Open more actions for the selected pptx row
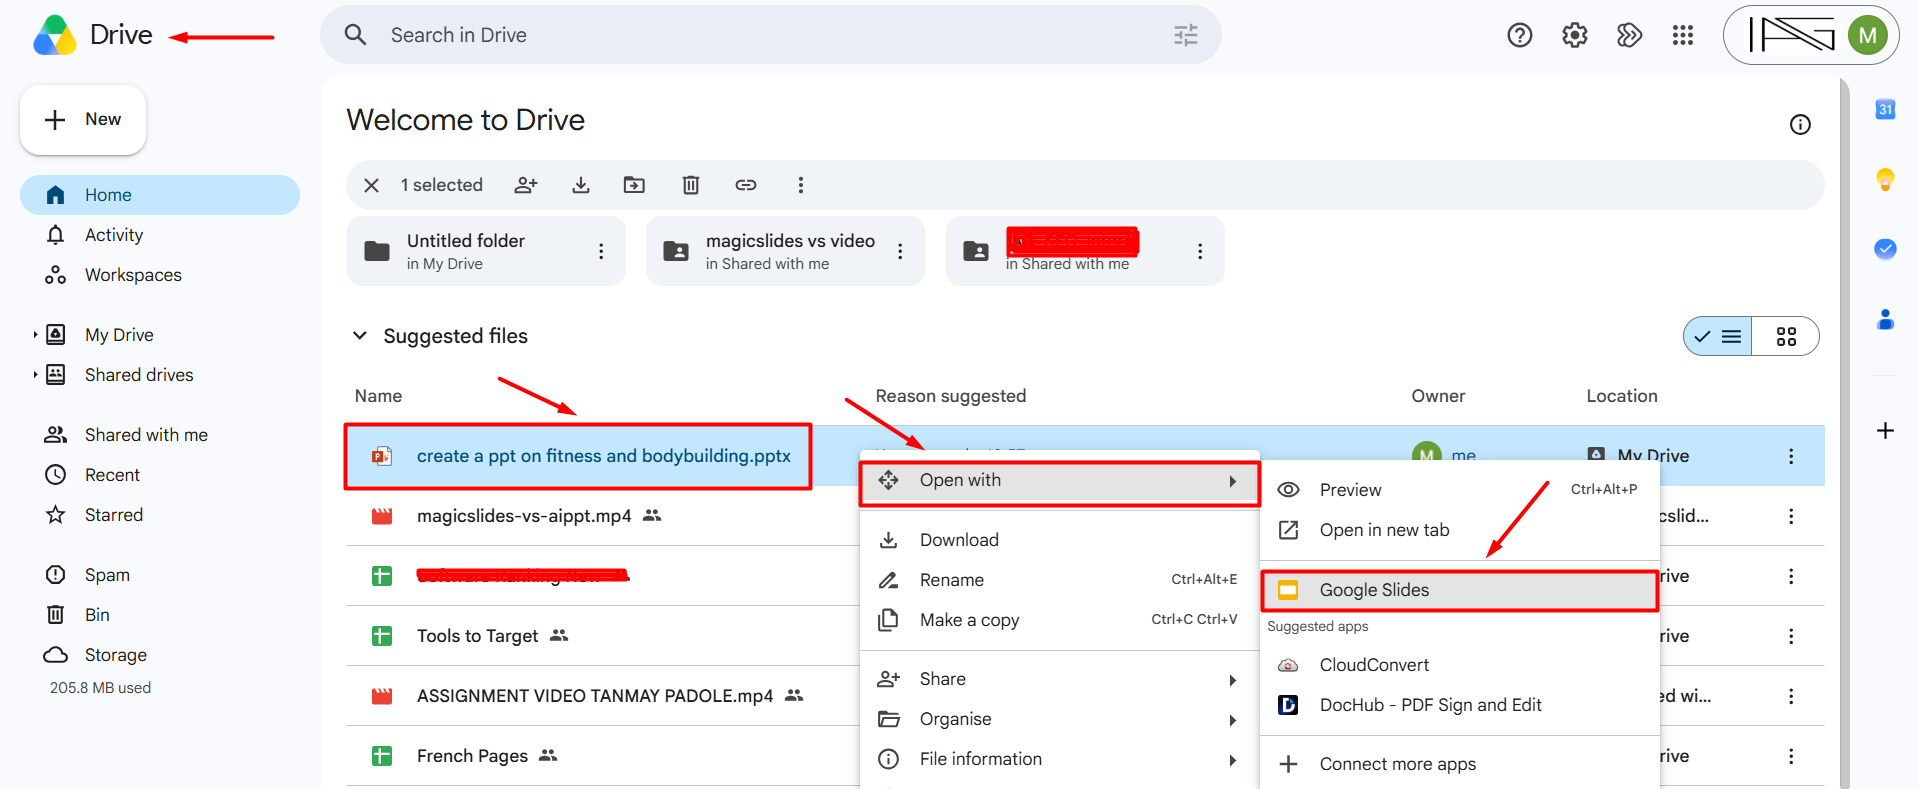The image size is (1919, 789). [1790, 456]
